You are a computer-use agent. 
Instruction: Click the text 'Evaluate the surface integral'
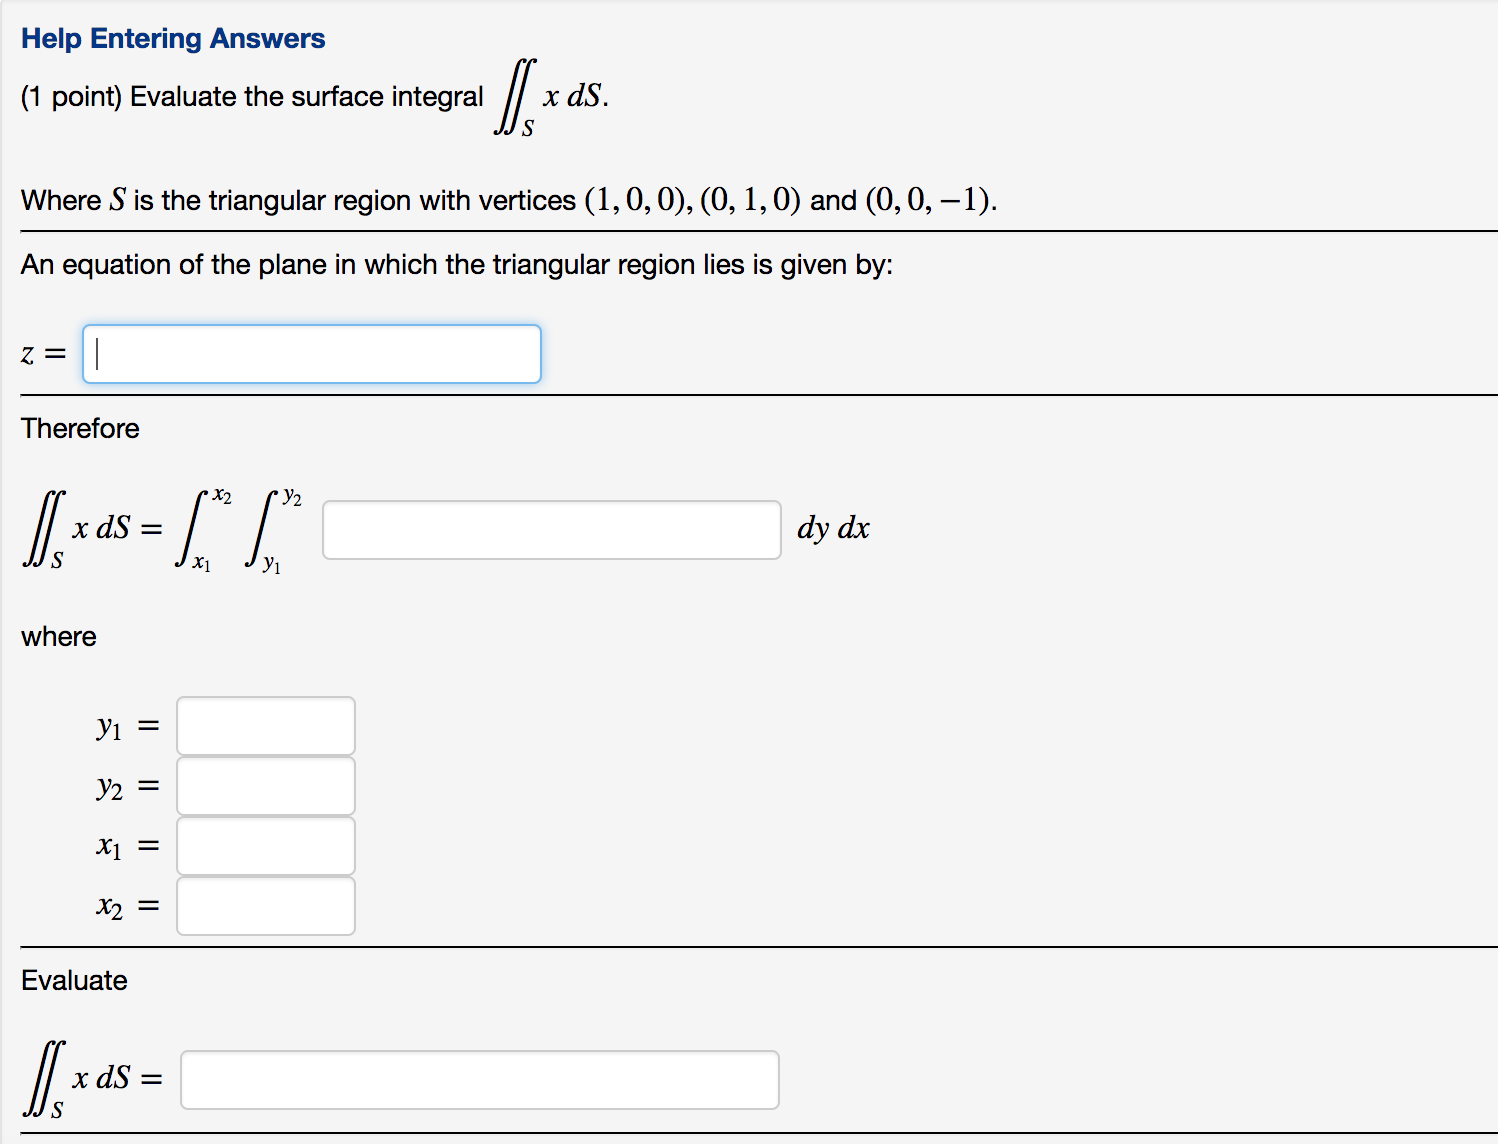click(307, 96)
